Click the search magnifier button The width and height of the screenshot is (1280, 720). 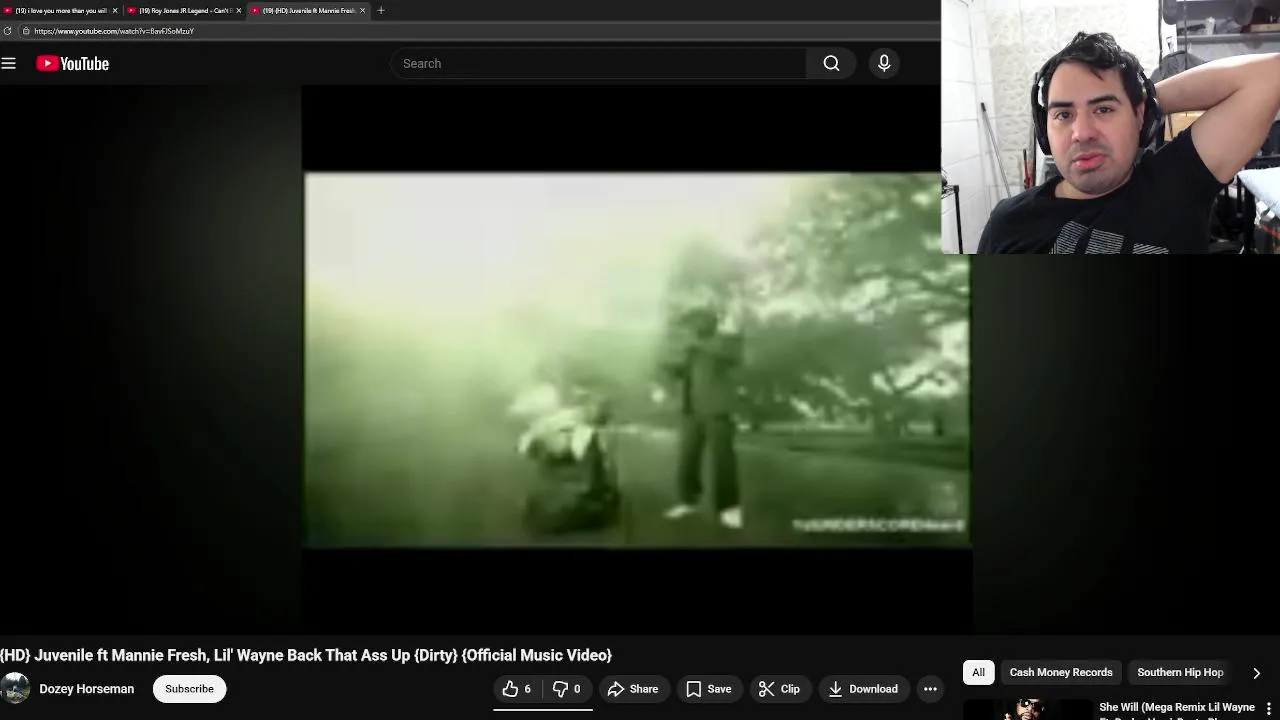tap(831, 64)
